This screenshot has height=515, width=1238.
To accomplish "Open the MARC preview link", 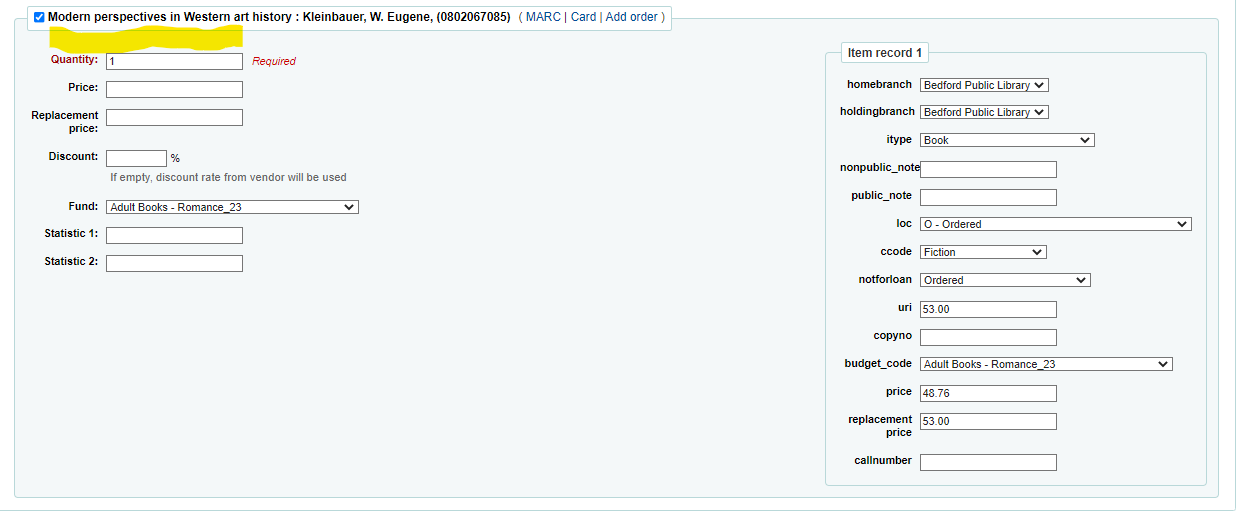I will coord(543,17).
